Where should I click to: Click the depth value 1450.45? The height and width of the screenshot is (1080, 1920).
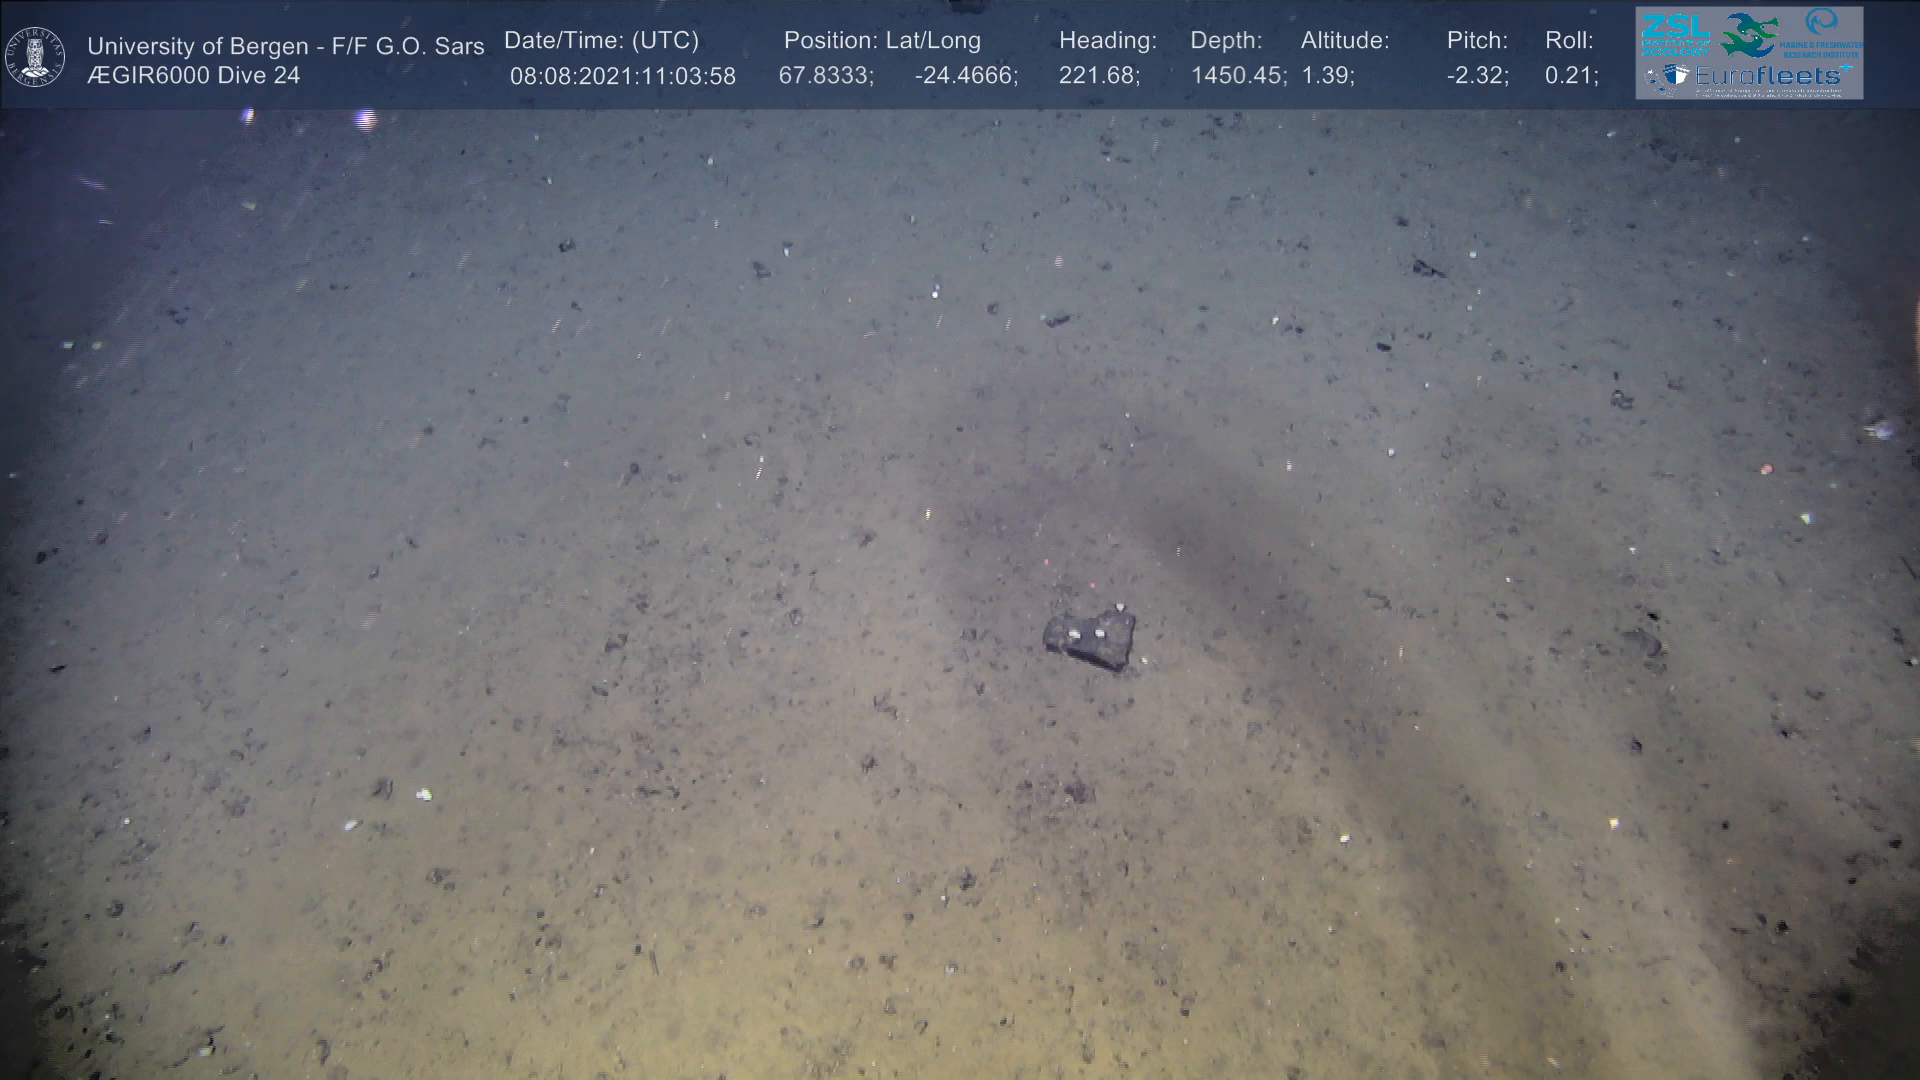pyautogui.click(x=1237, y=76)
